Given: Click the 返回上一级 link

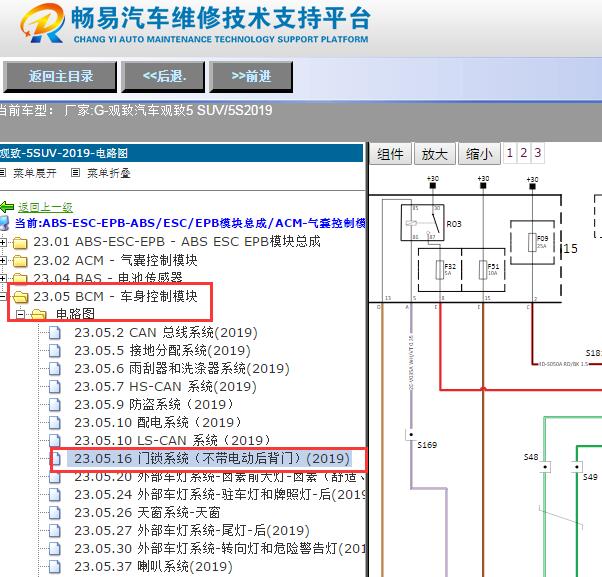Looking at the screenshot, I should click(45, 207).
